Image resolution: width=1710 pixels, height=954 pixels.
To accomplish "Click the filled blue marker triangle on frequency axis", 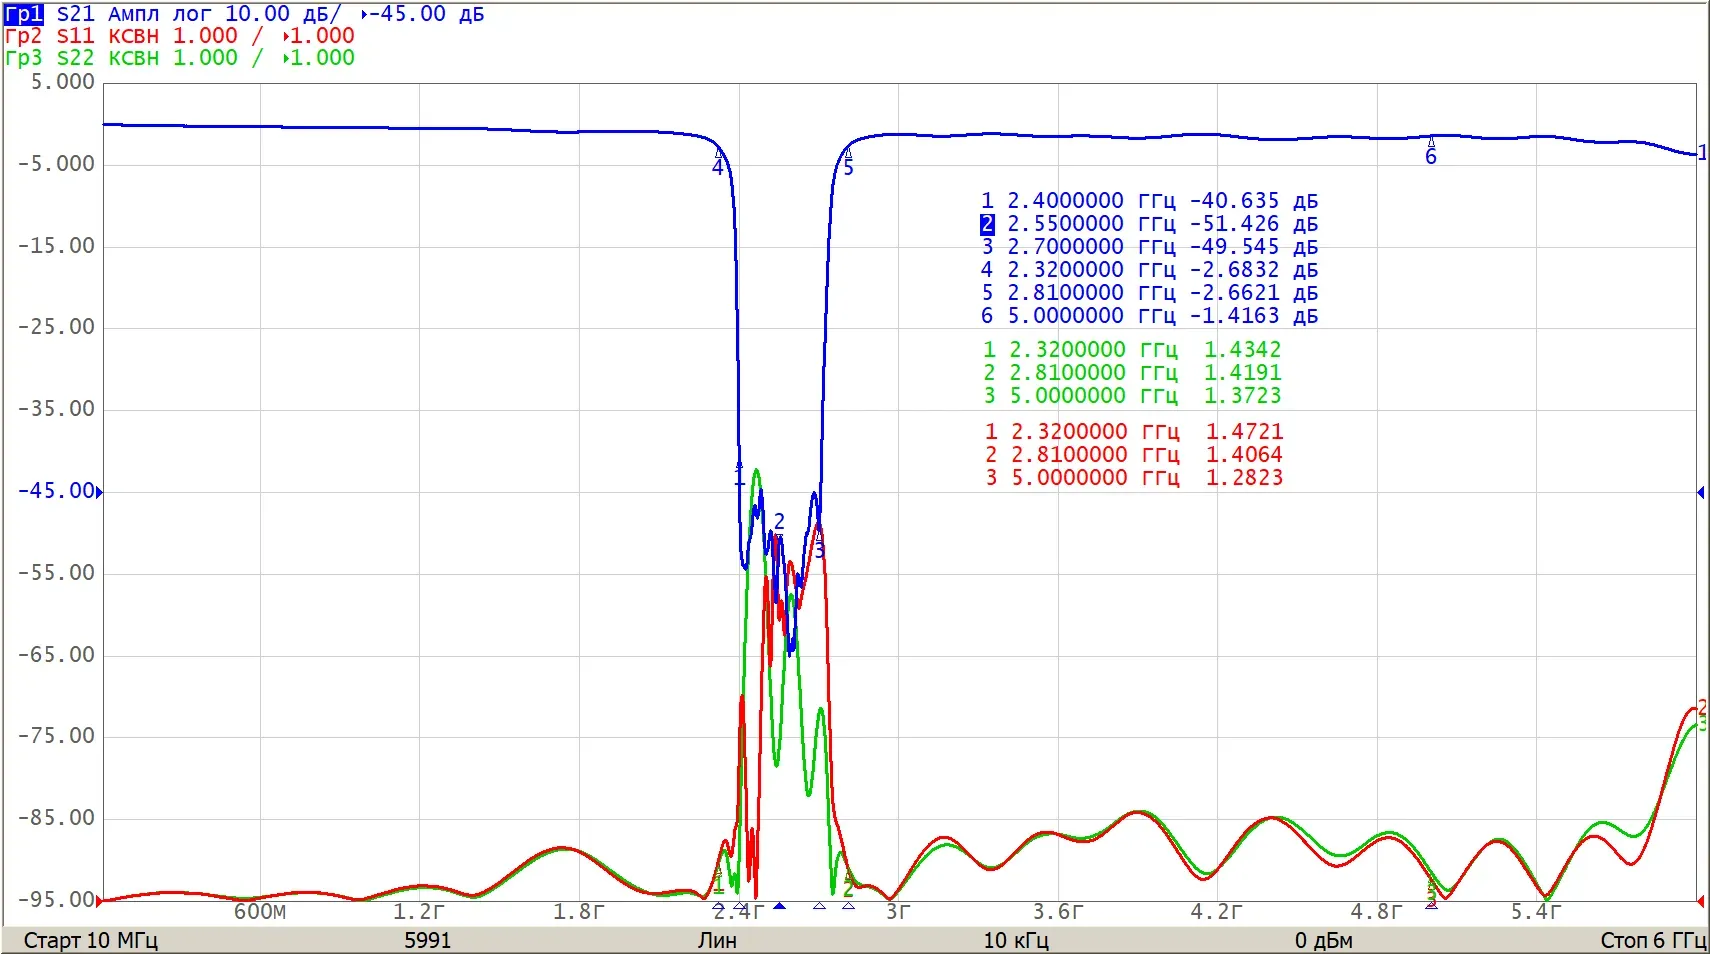I will click(779, 906).
